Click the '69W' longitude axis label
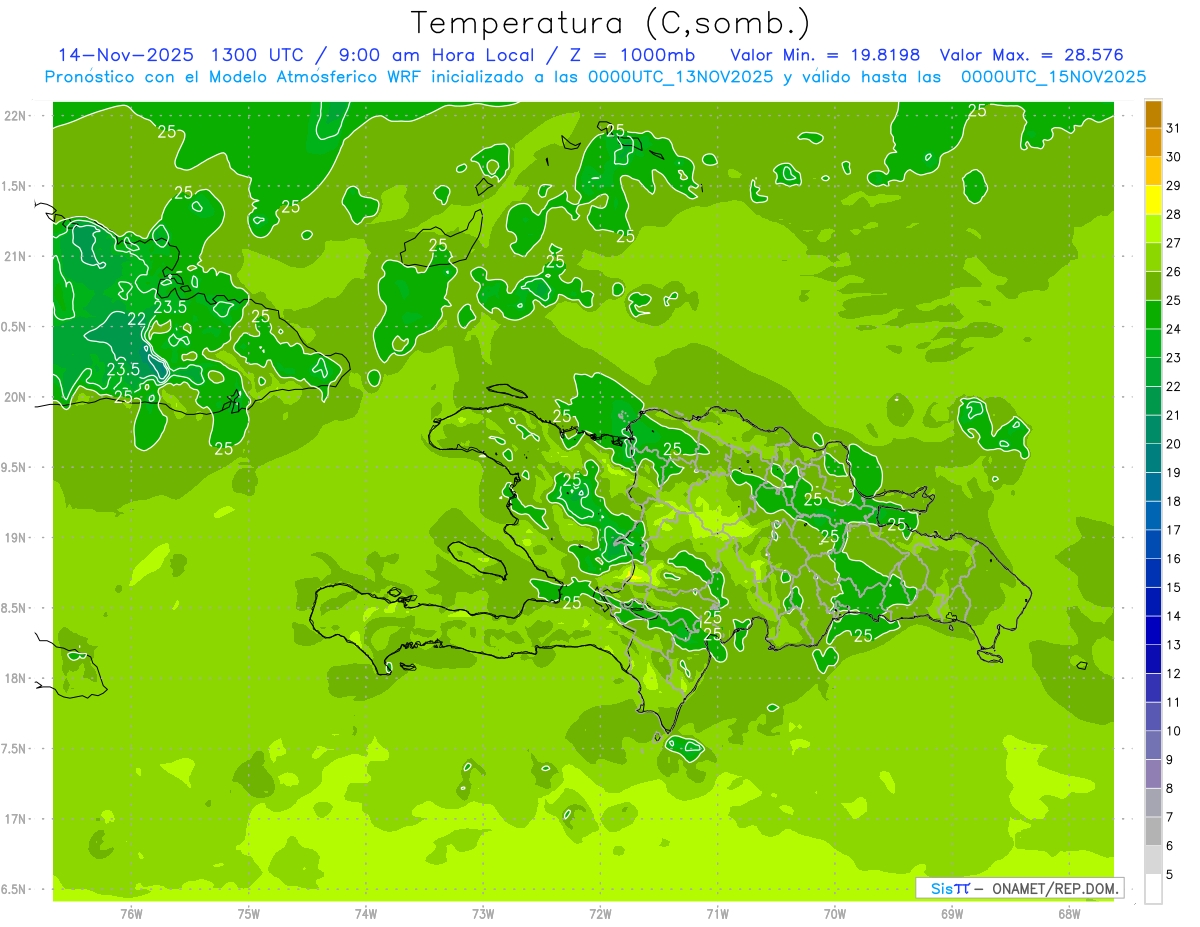This screenshot has width=1200, height=927. click(x=952, y=914)
